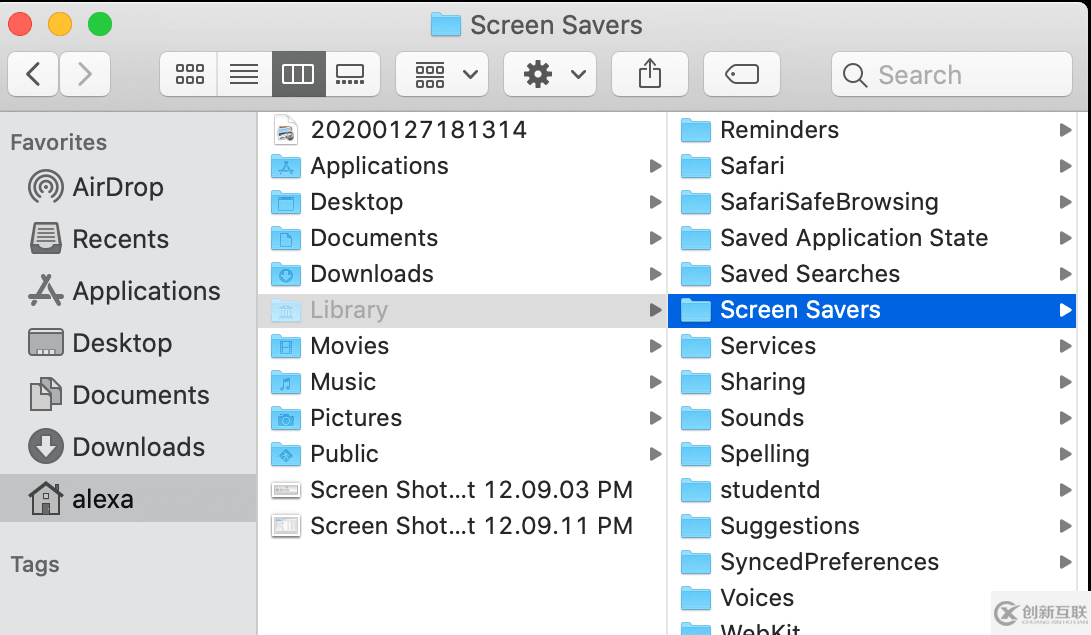
Task: Expand the Screen Savers folder arrow
Action: [x=1065, y=310]
